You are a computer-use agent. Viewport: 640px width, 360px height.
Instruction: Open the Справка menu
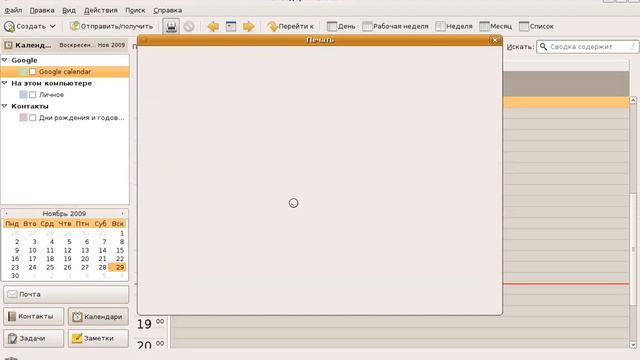(168, 10)
